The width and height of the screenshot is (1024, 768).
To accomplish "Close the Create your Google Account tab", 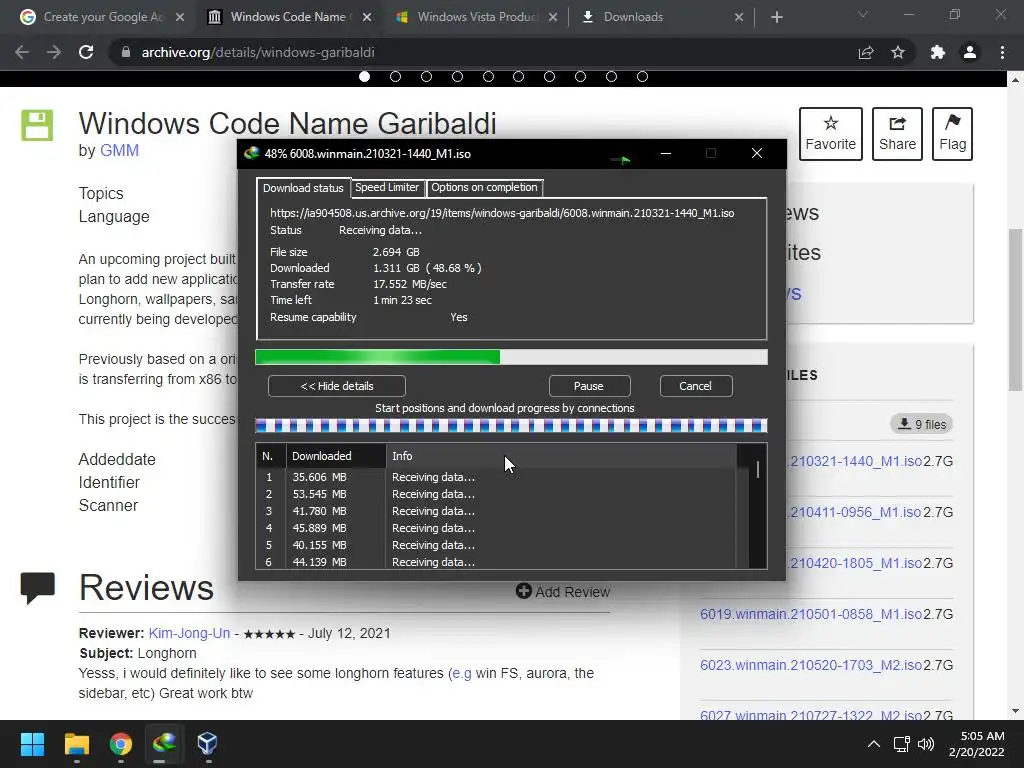I will (180, 17).
